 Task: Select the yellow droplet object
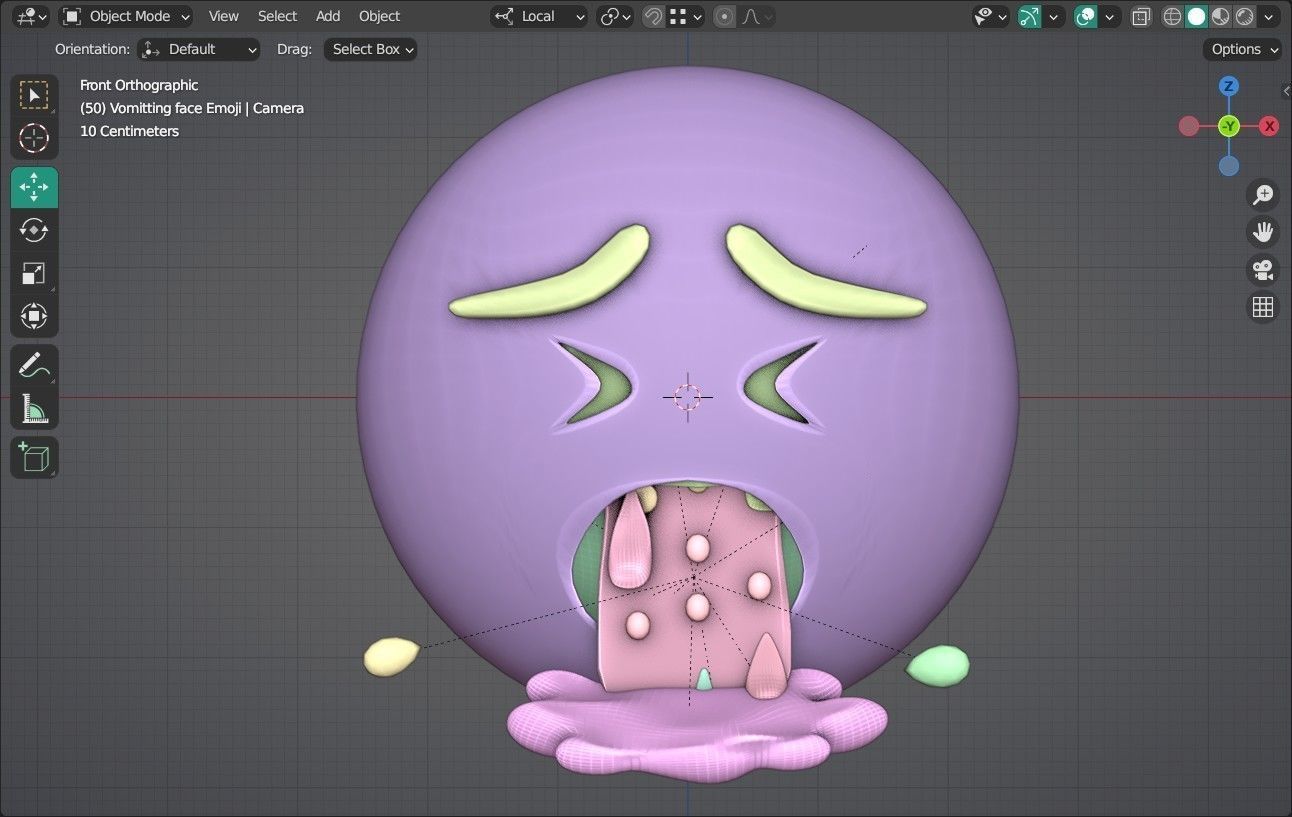click(392, 656)
